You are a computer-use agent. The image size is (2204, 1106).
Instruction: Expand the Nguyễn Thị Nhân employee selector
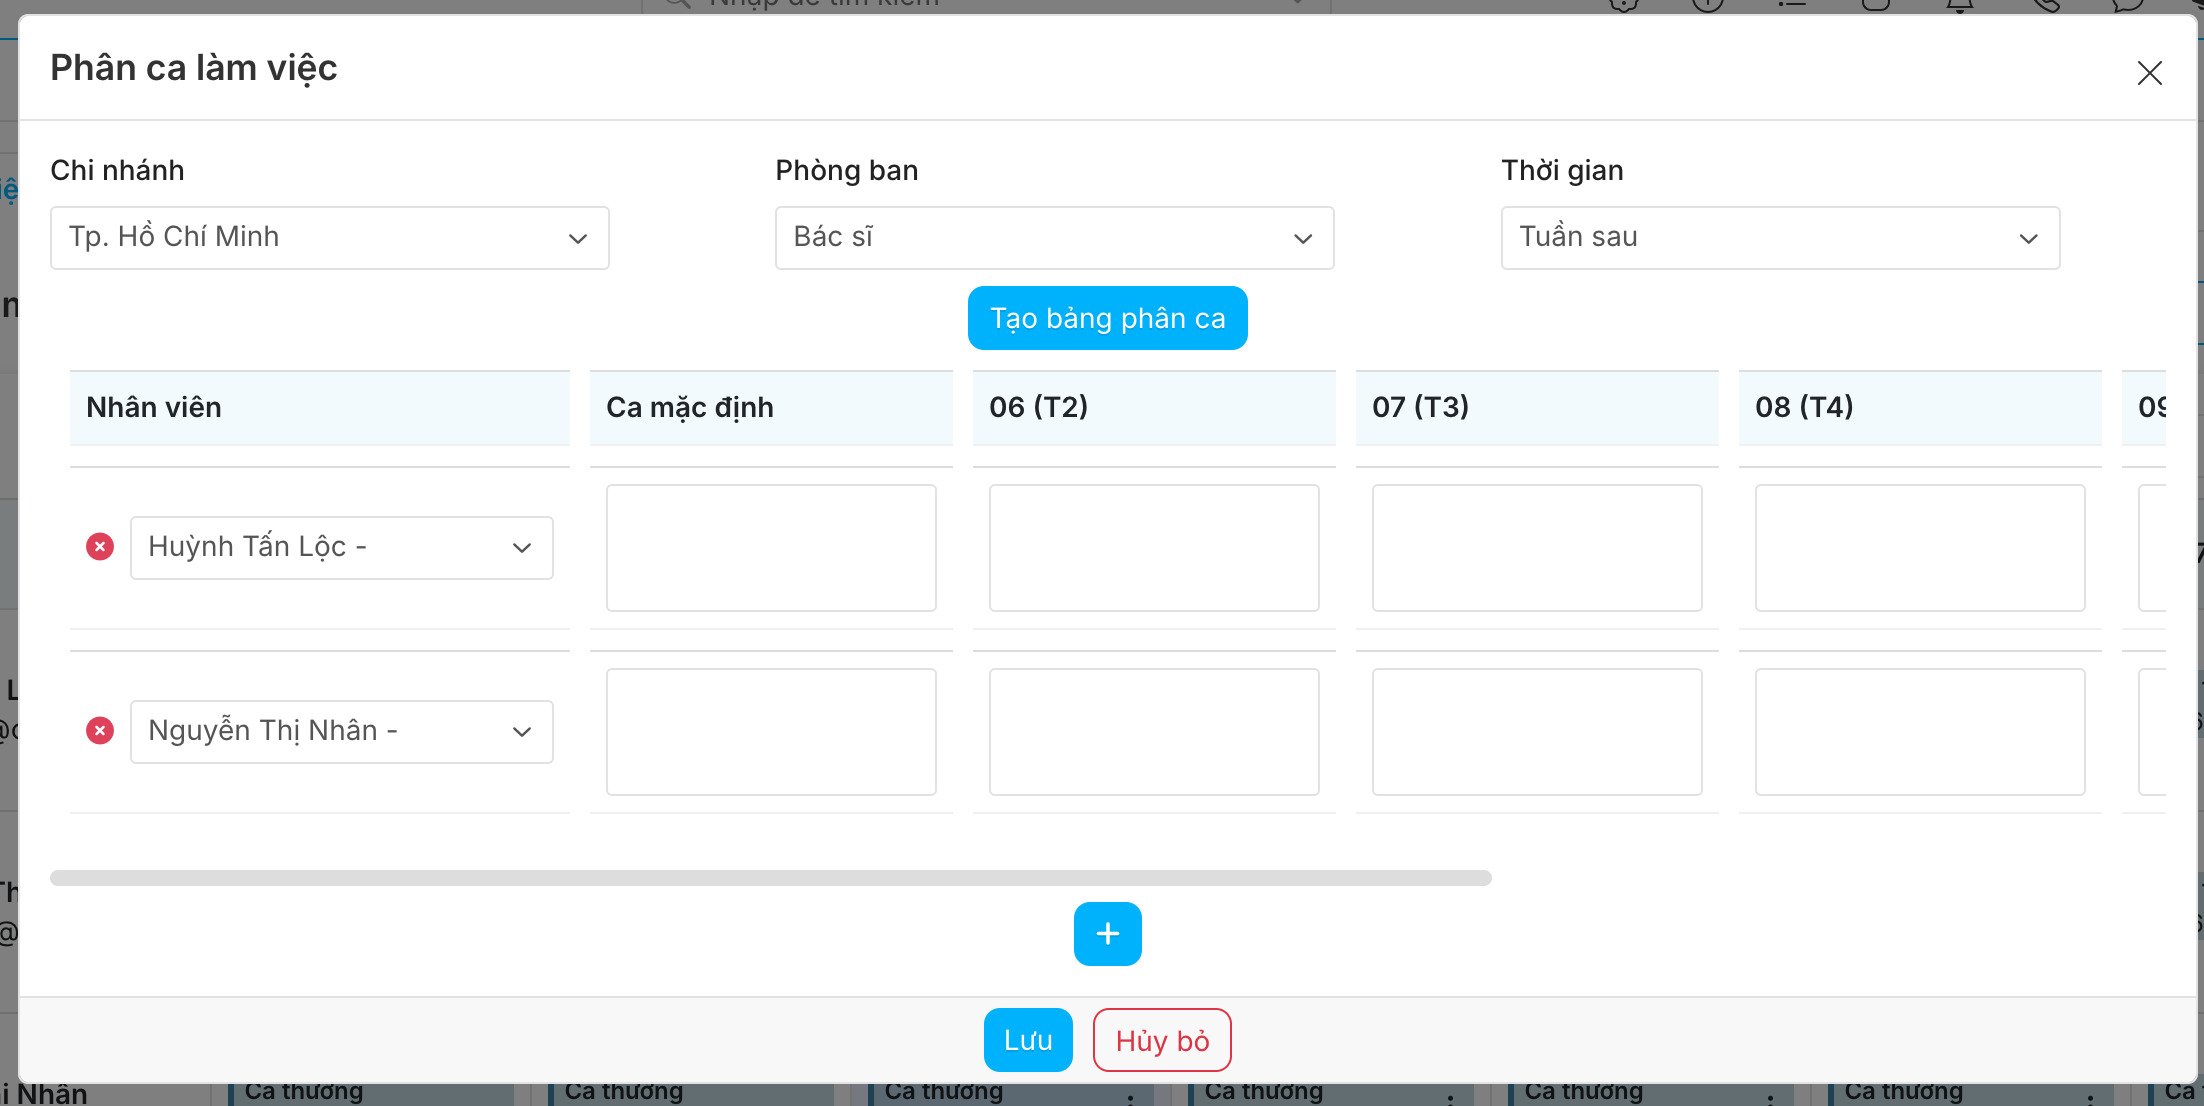click(x=341, y=732)
